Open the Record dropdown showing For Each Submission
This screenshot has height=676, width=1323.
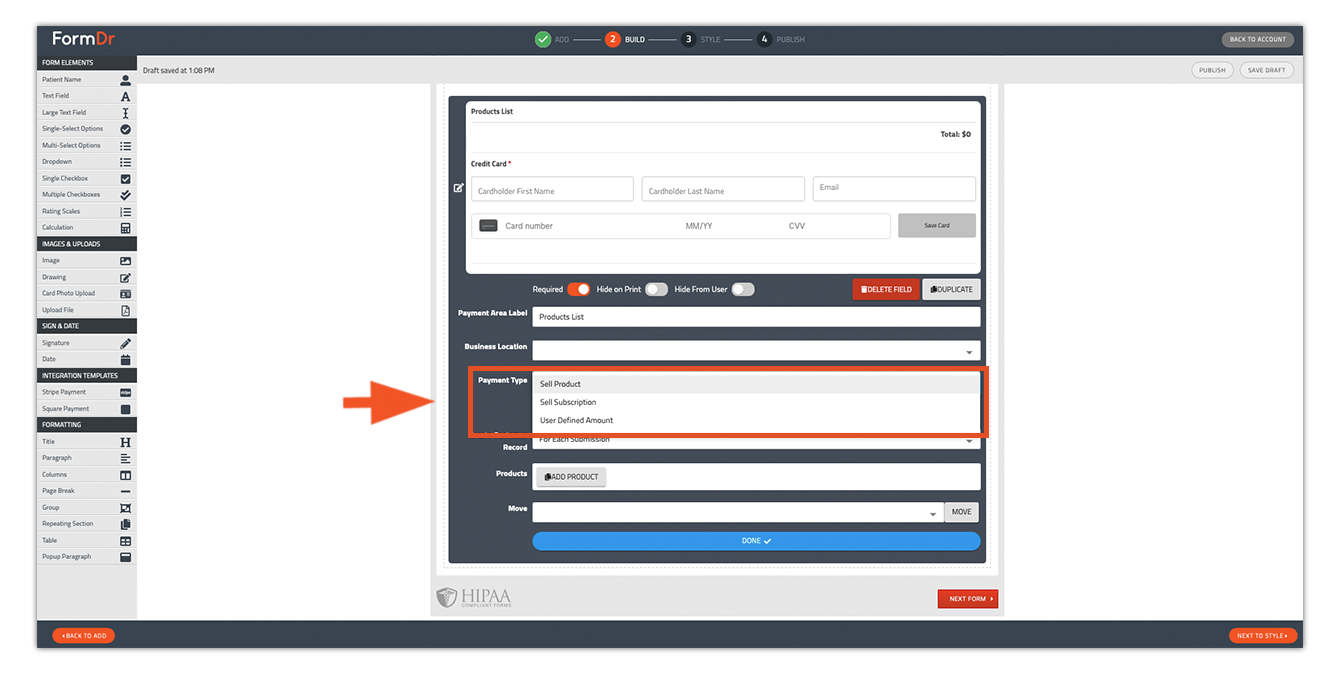click(x=756, y=441)
